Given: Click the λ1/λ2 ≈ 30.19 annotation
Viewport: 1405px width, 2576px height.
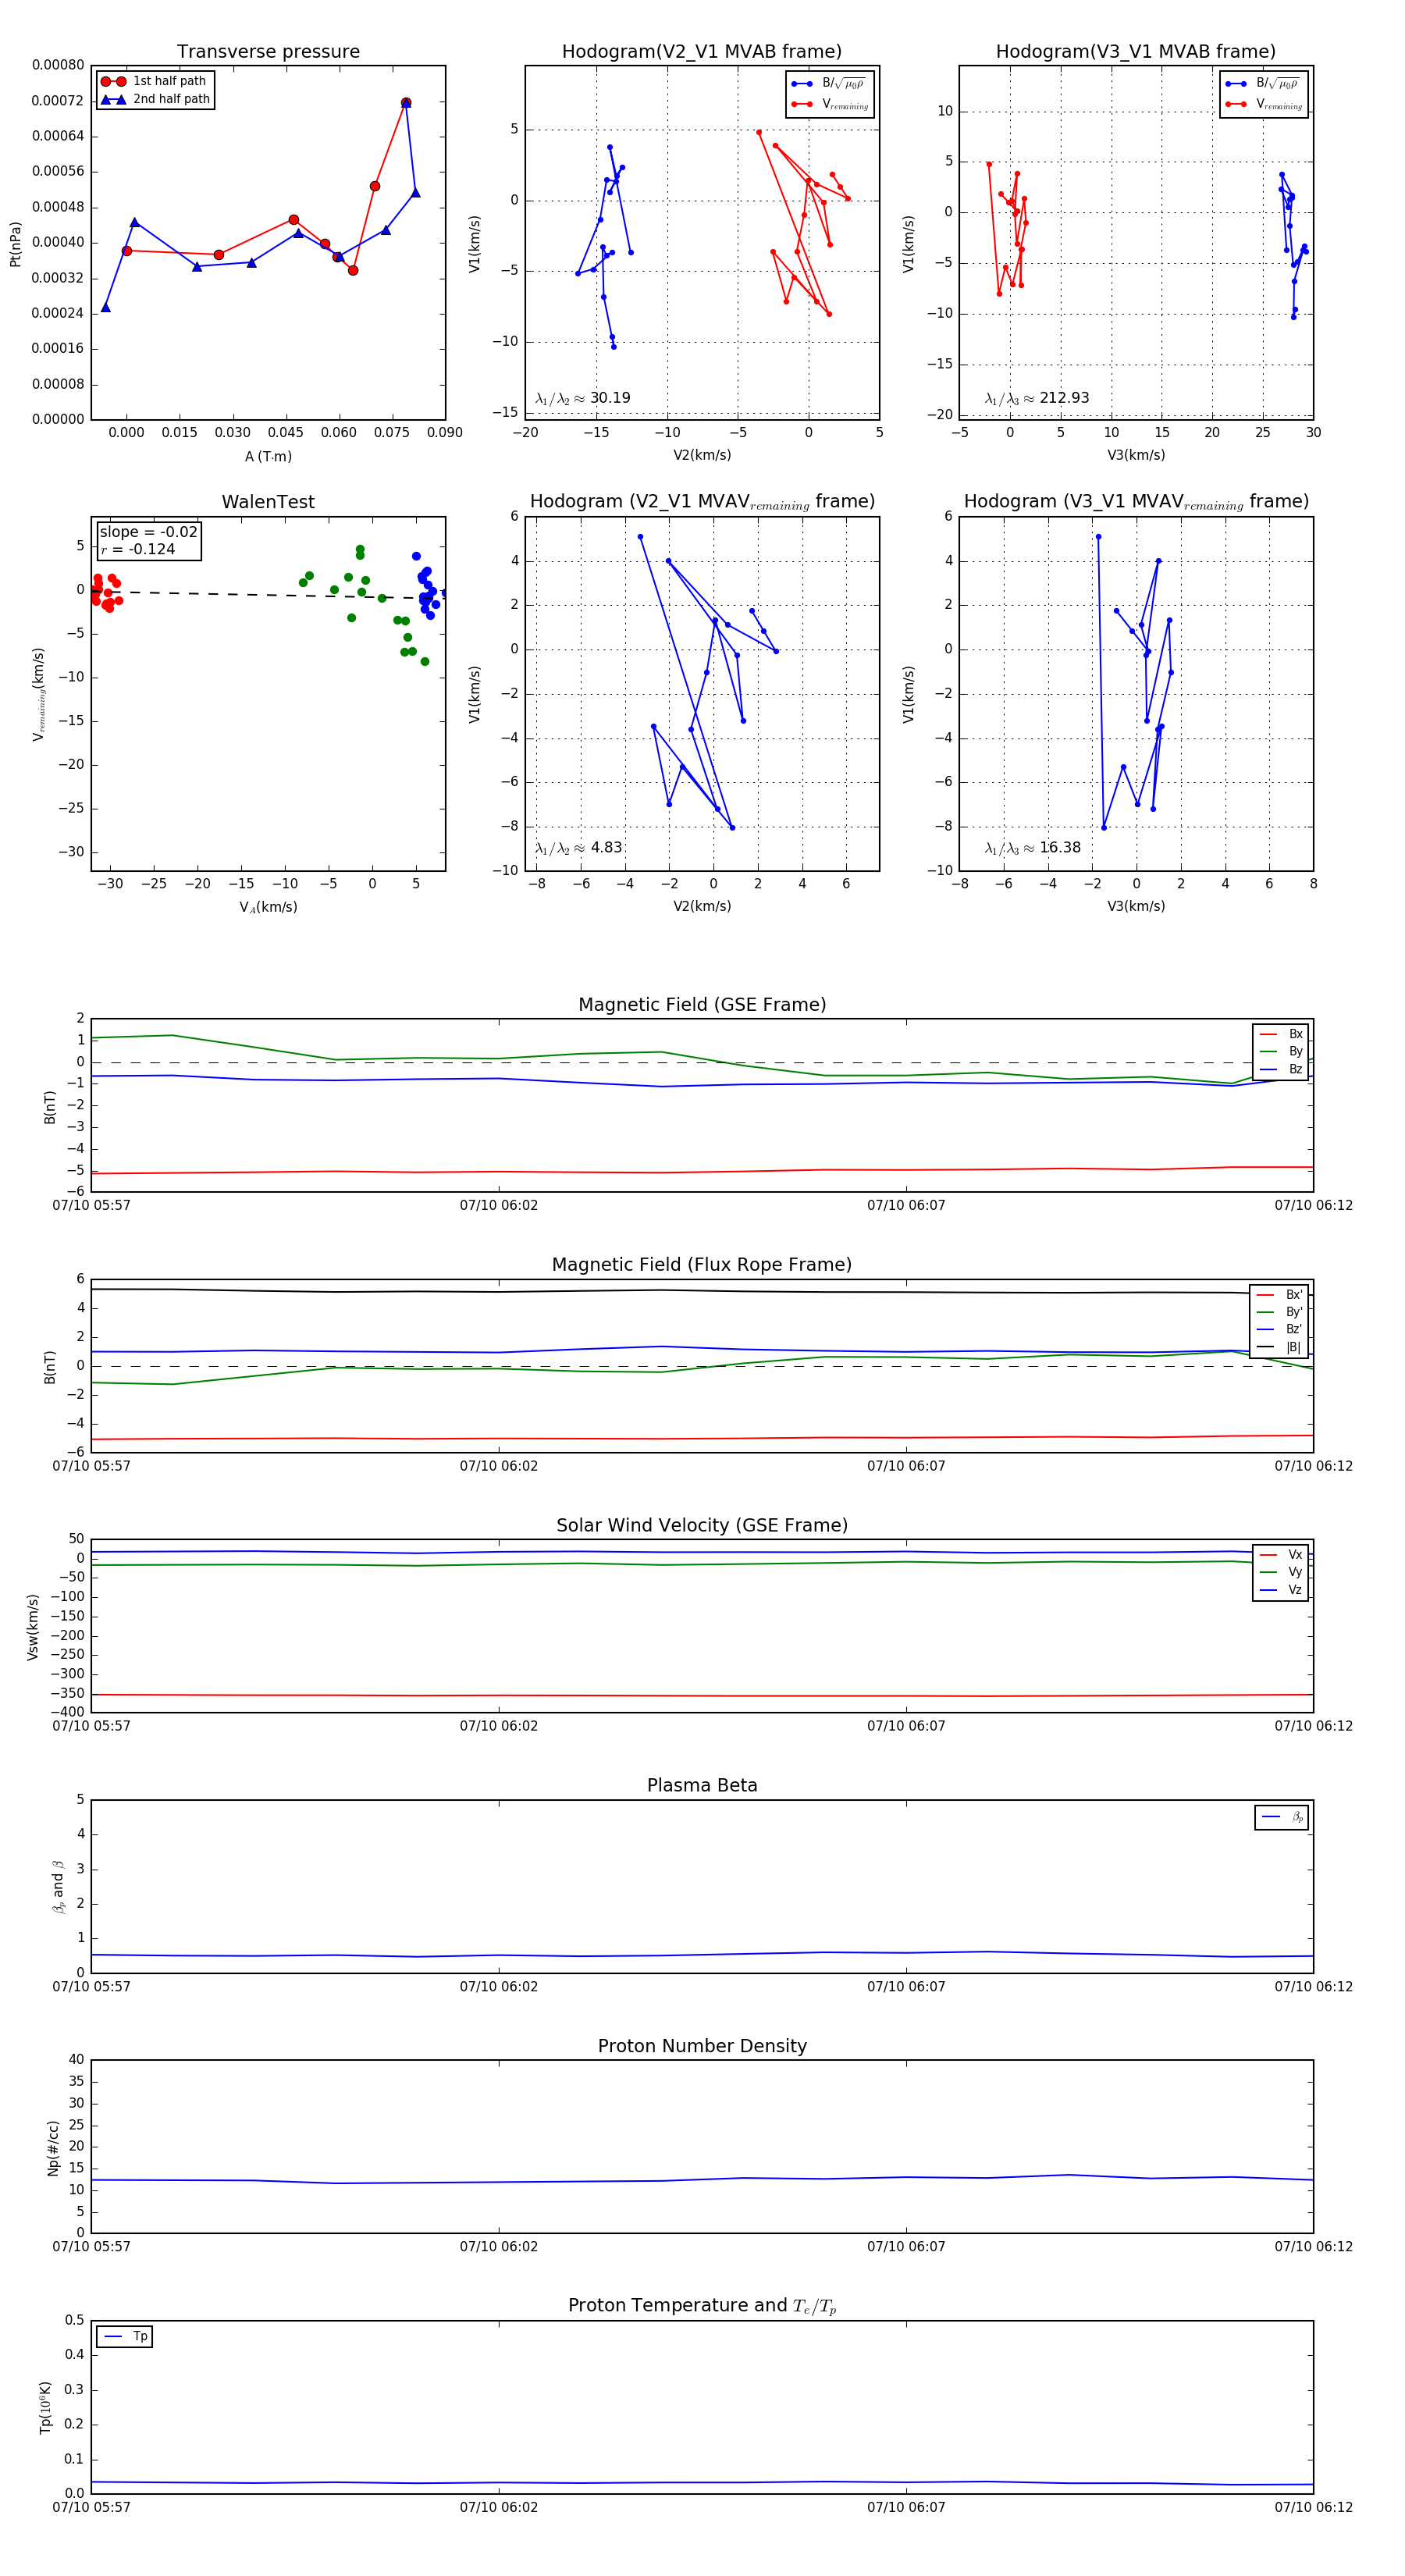Looking at the screenshot, I should [x=583, y=398].
